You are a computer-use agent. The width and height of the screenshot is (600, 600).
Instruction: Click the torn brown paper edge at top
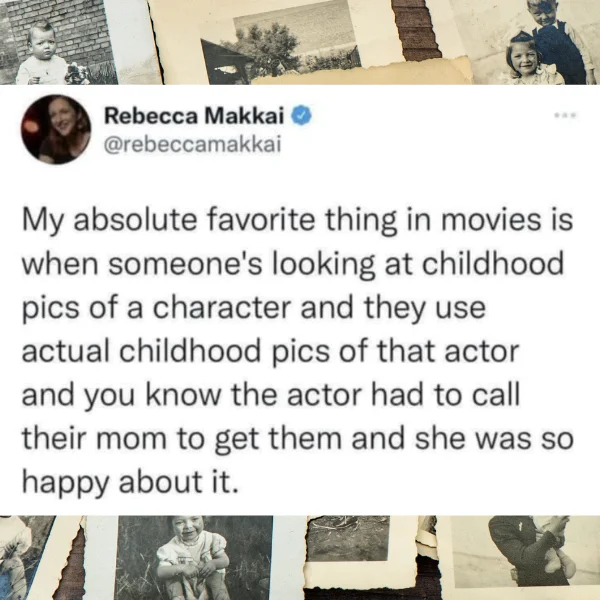pyautogui.click(x=415, y=30)
